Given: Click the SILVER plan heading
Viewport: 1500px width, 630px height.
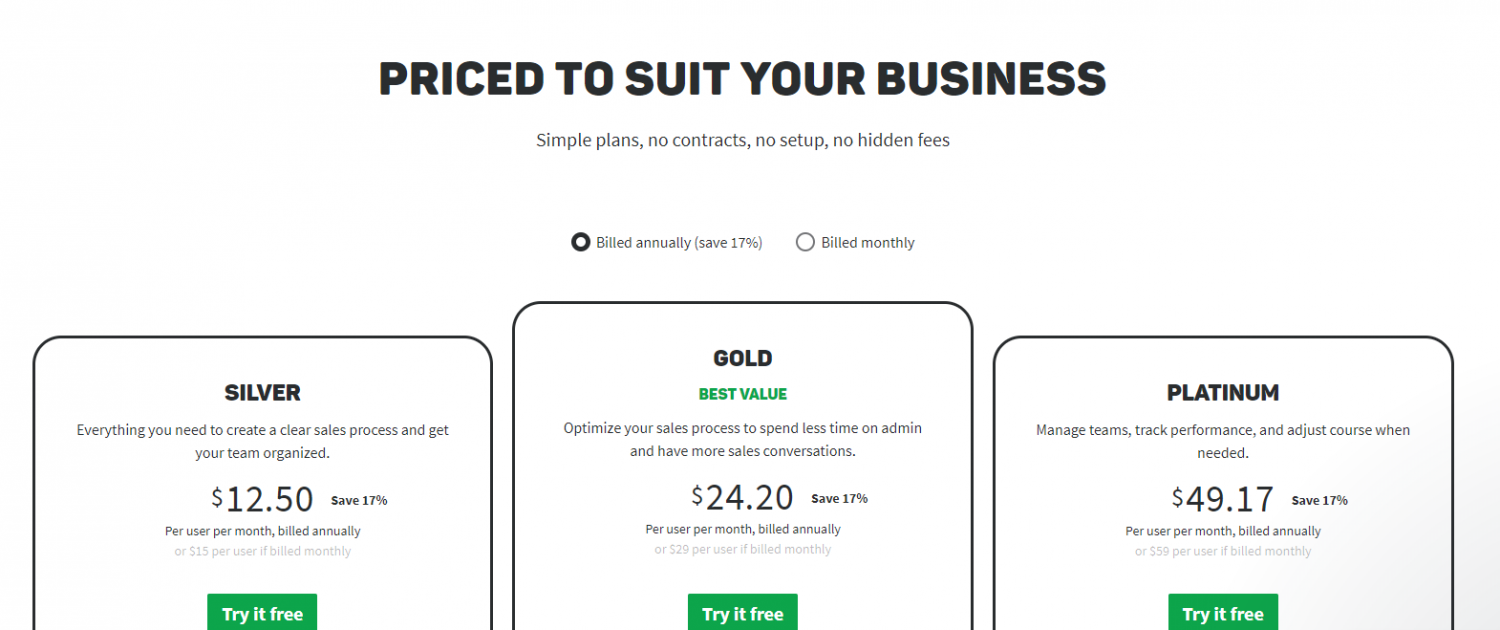Looking at the screenshot, I should [262, 392].
